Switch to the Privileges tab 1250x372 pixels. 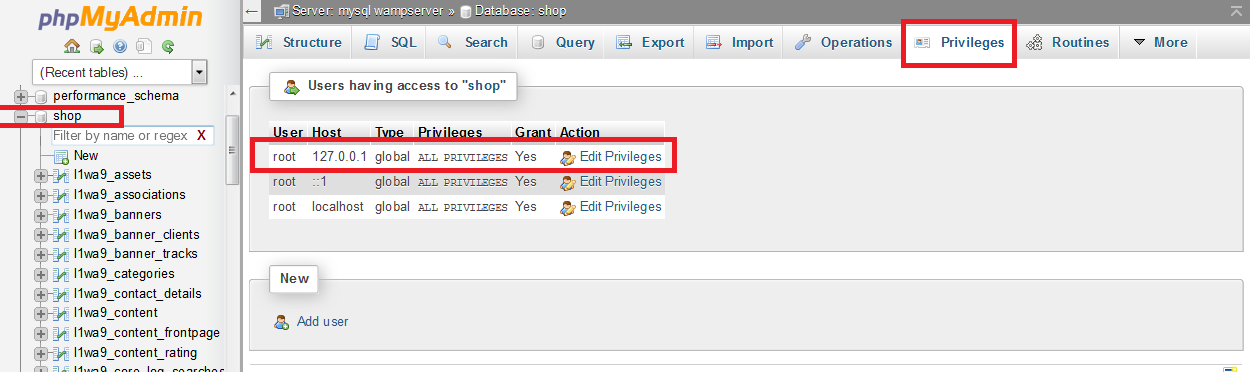(x=960, y=42)
